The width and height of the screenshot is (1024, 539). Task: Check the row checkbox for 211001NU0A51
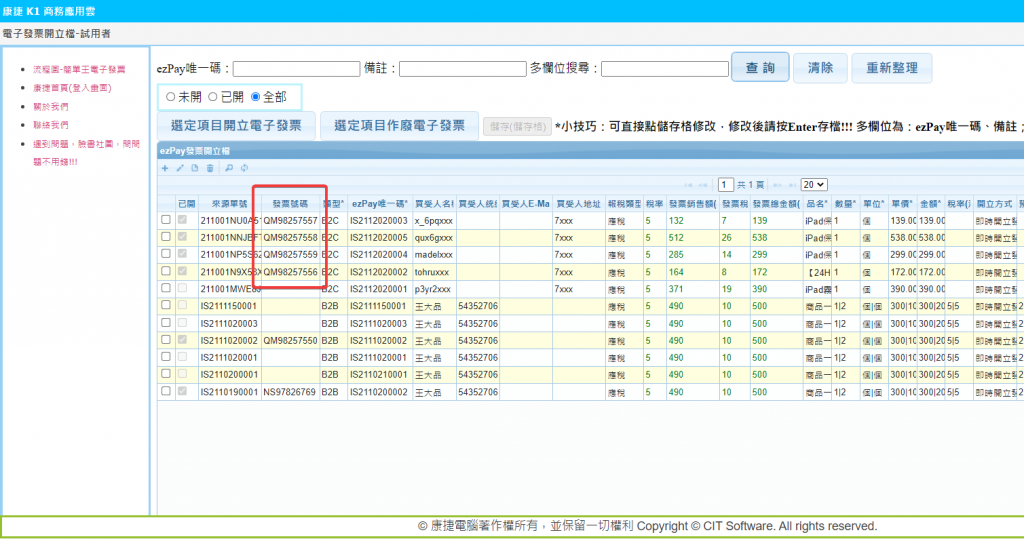166,220
